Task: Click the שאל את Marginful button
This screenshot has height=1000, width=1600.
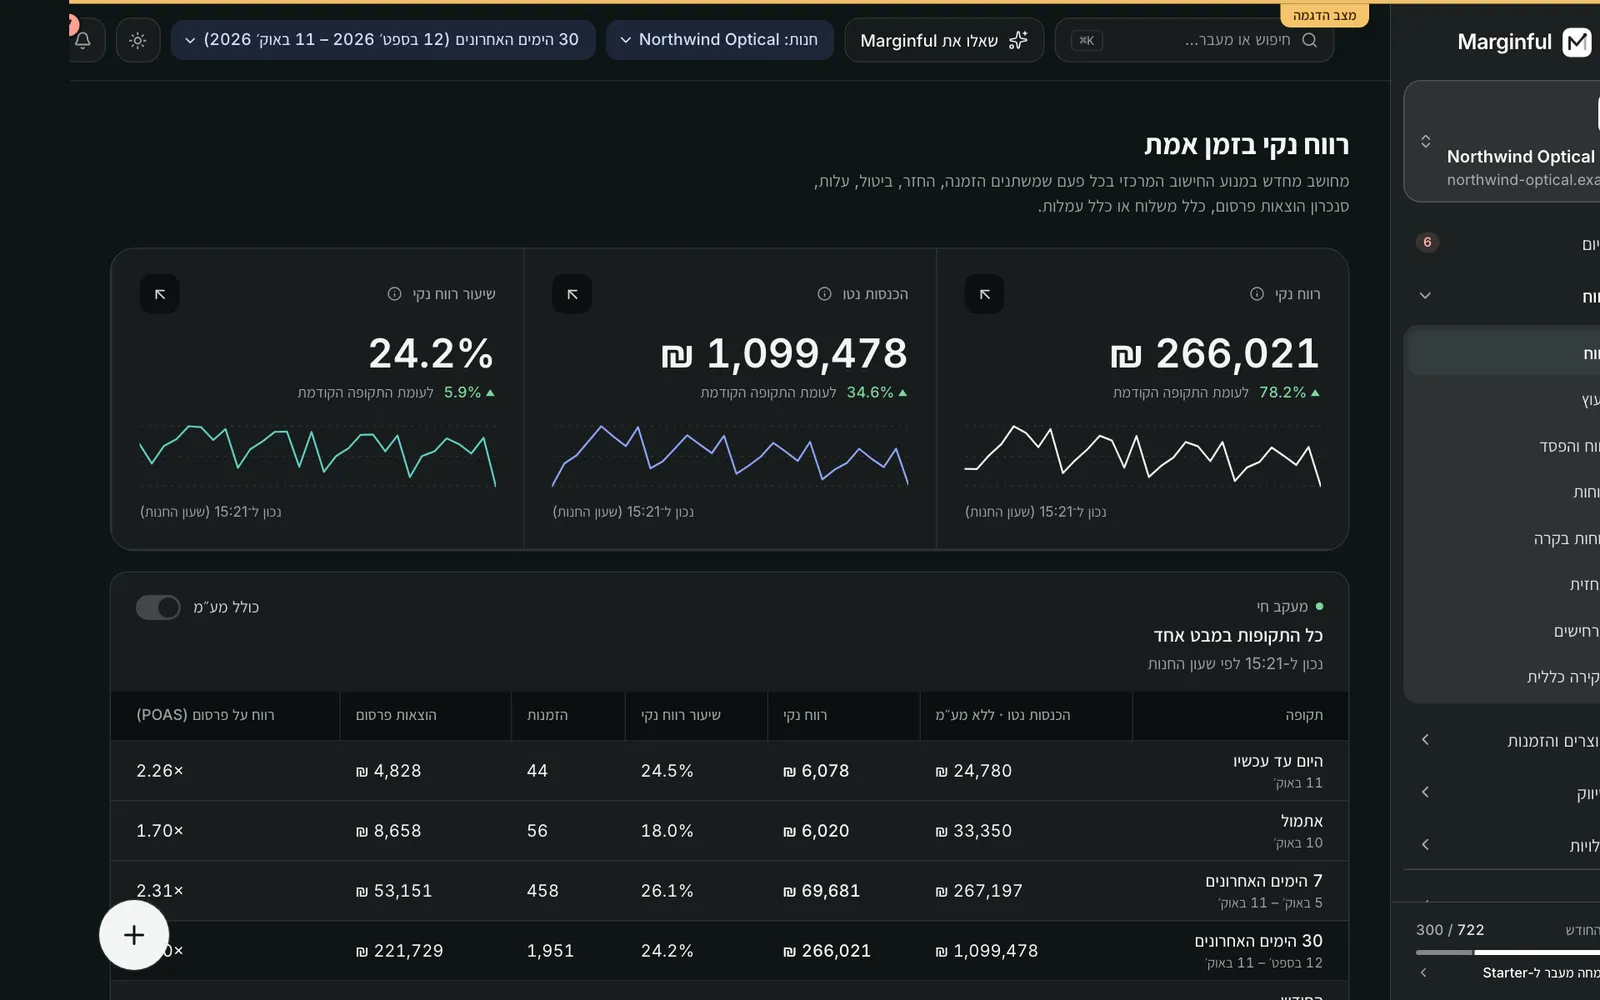Action: 944,40
